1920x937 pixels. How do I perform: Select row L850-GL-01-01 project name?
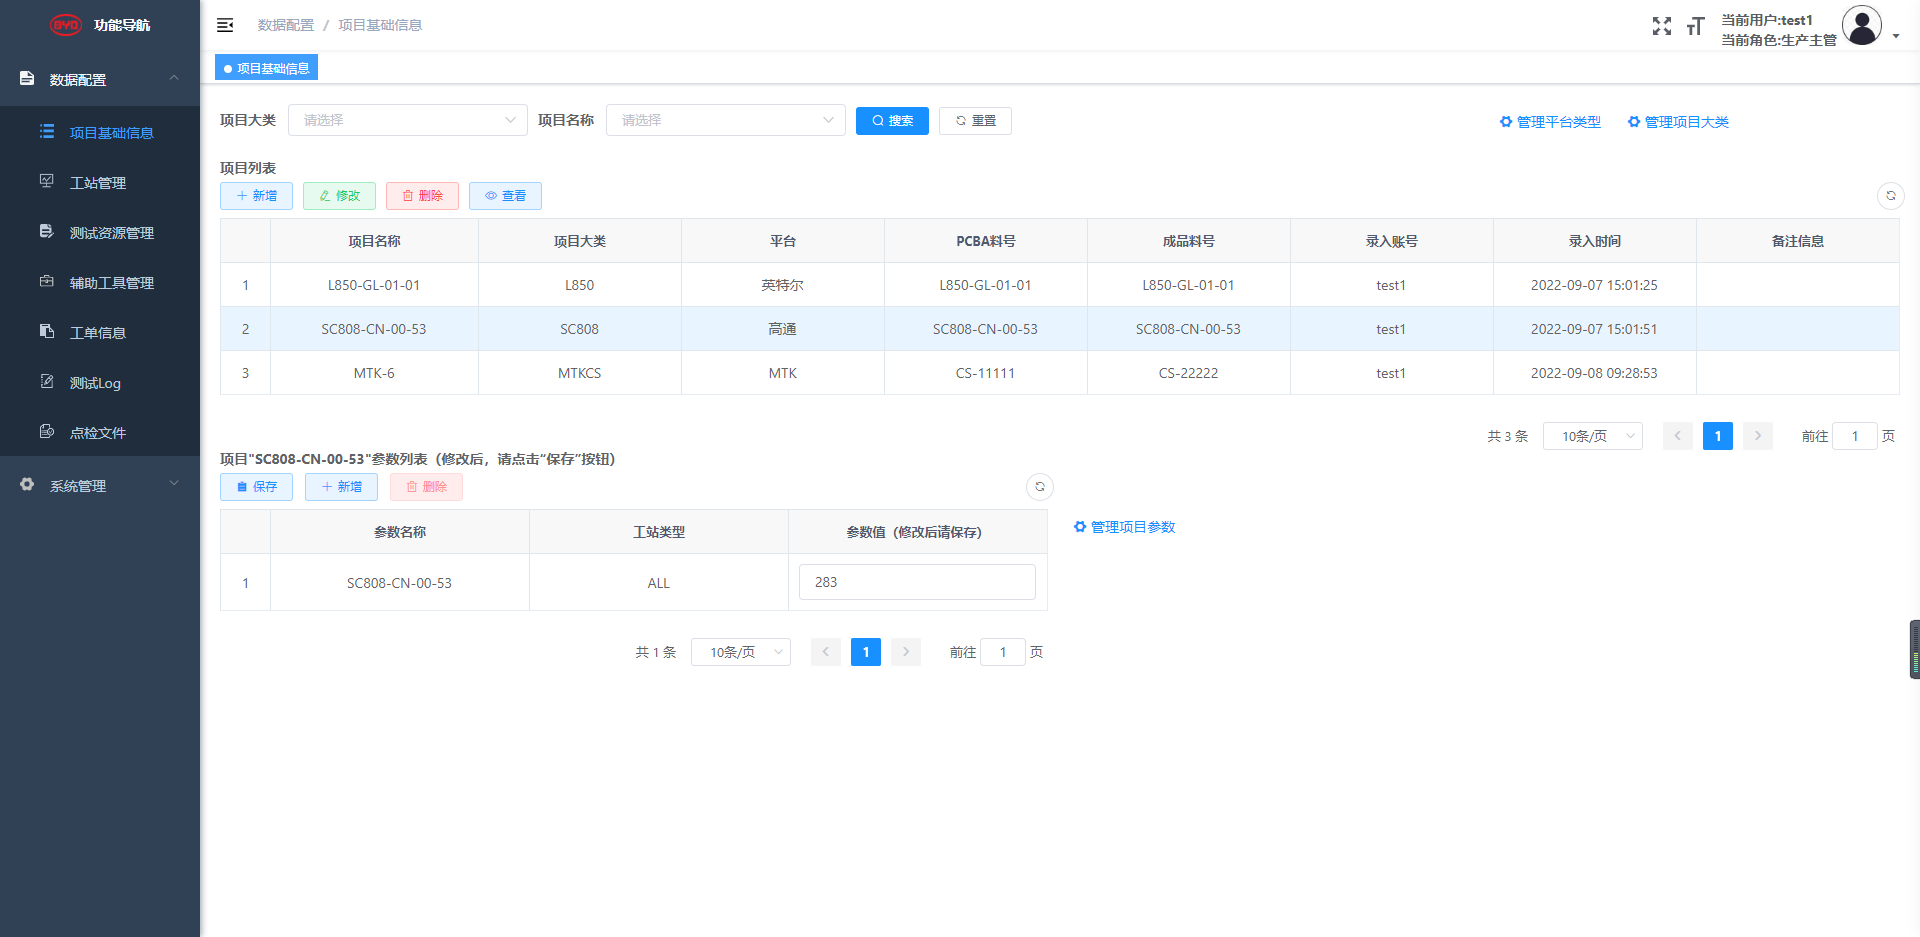[374, 285]
